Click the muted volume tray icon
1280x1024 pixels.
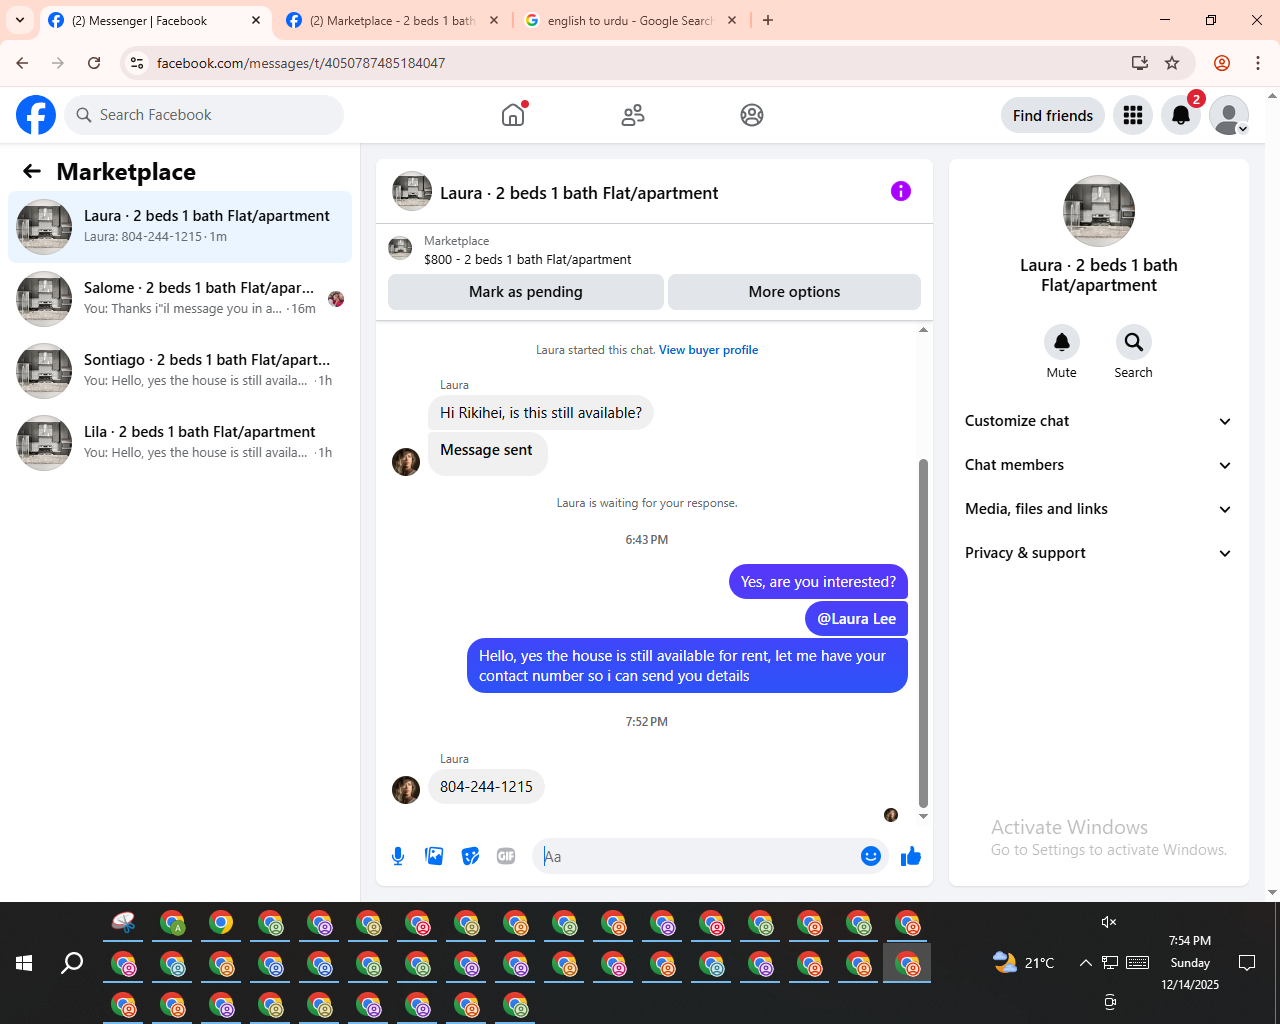[1109, 922]
